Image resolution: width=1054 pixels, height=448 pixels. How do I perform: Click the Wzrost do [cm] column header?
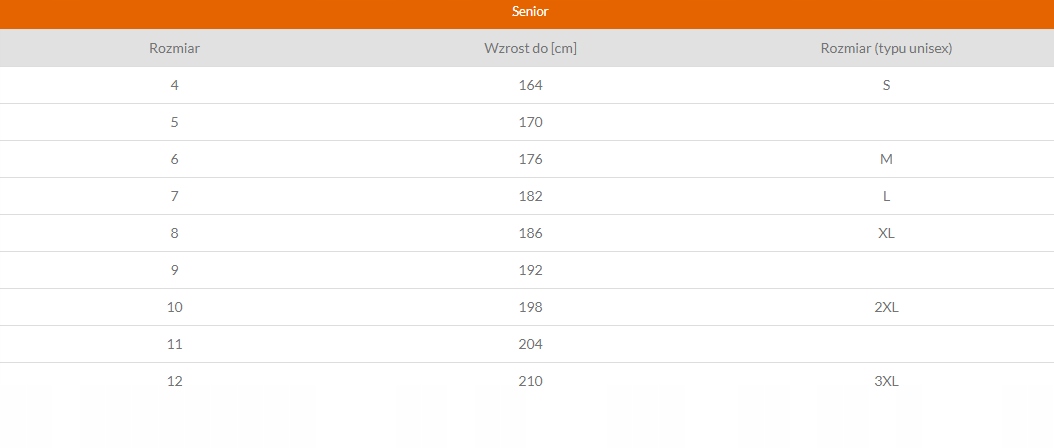(x=530, y=48)
